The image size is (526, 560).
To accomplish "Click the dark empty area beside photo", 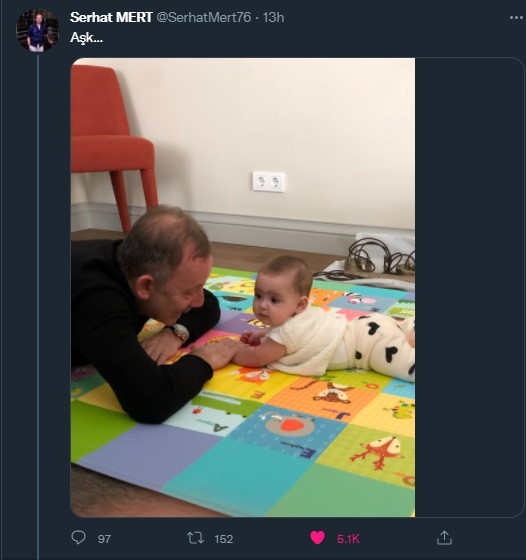I will click(469, 287).
